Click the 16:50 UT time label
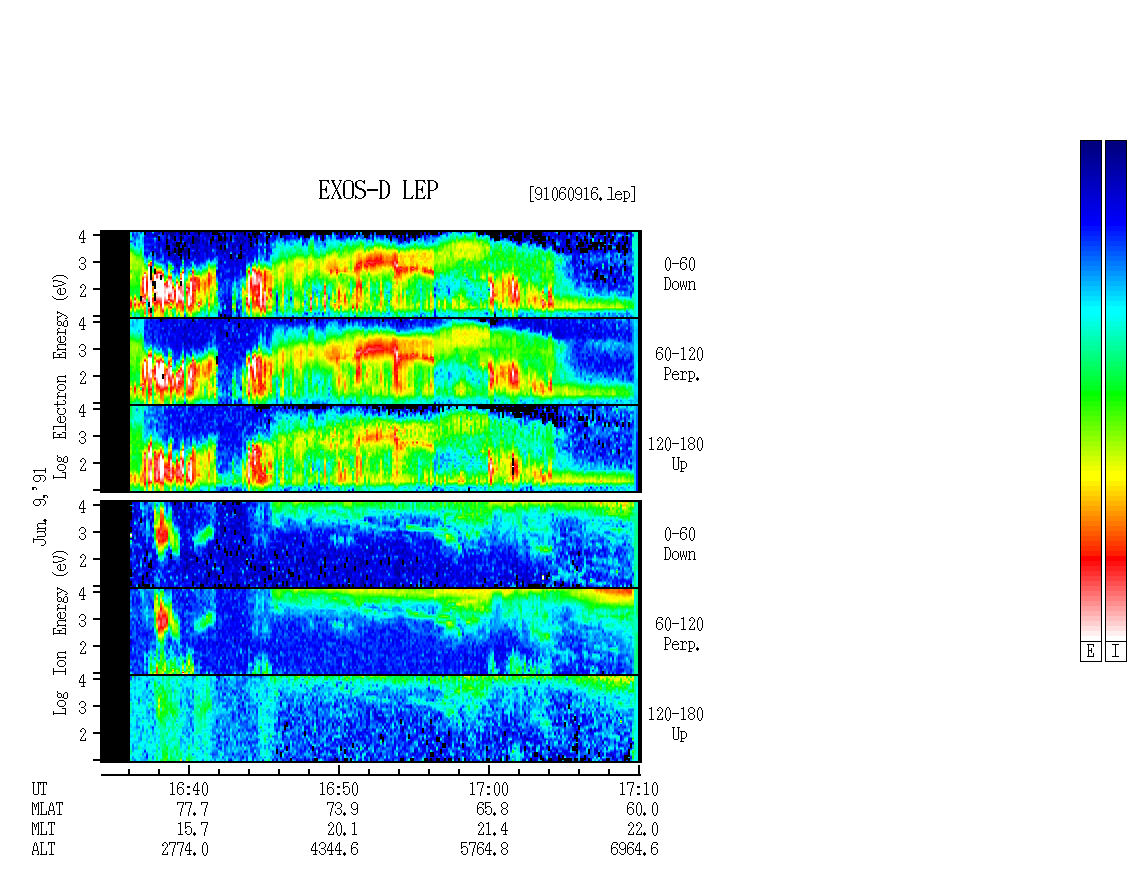Screen dimensions: 1130x875 [x=339, y=789]
